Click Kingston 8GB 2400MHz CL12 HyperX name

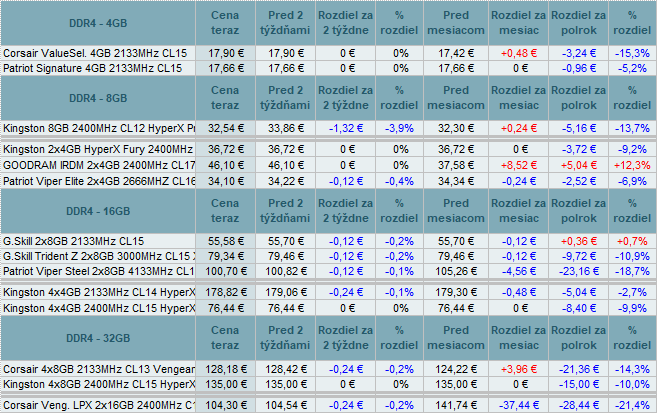tap(99, 128)
